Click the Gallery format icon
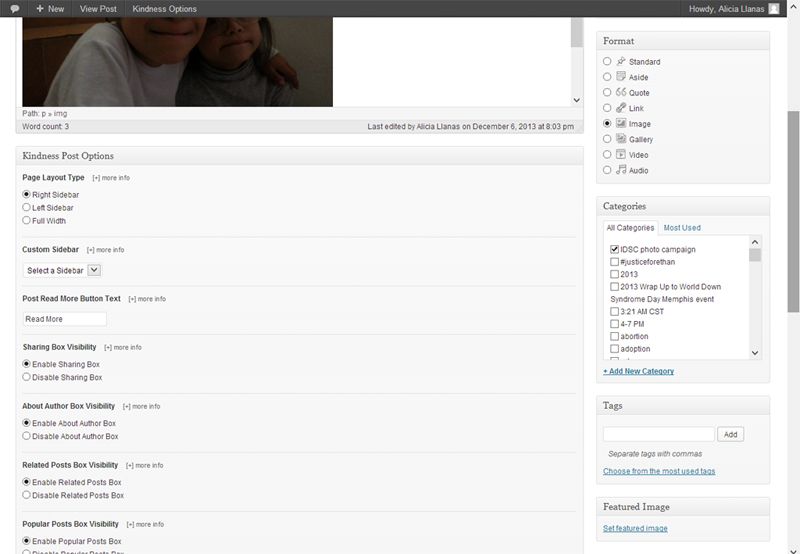This screenshot has height=554, width=800. pos(620,139)
